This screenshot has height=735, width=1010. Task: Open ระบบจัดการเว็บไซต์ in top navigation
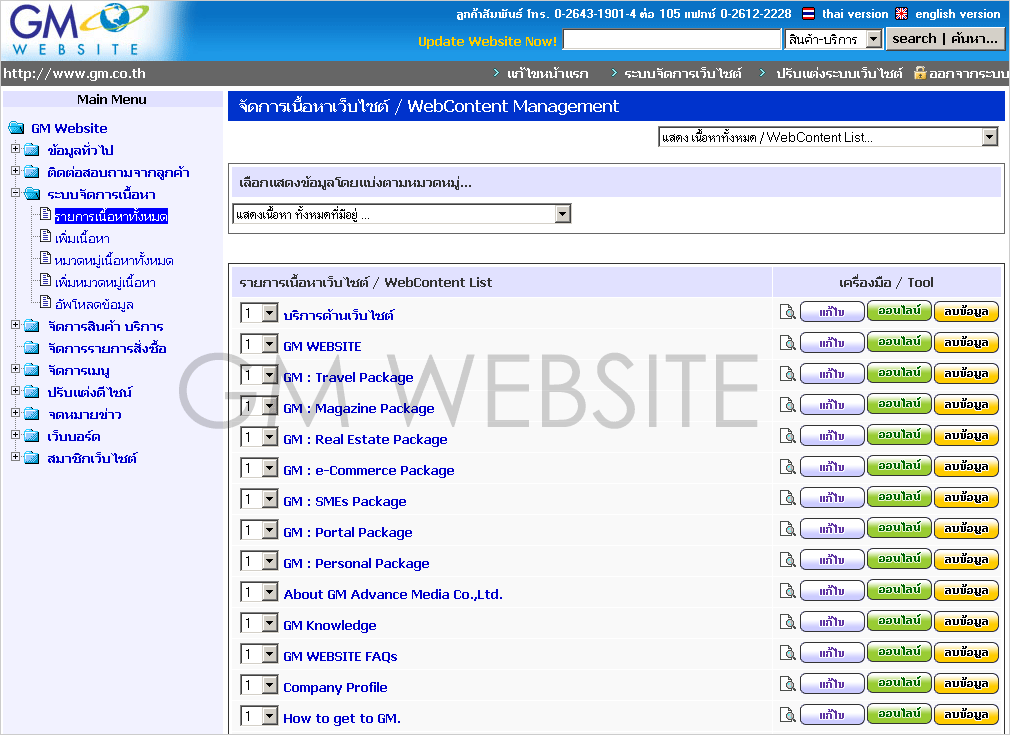pyautogui.click(x=683, y=73)
